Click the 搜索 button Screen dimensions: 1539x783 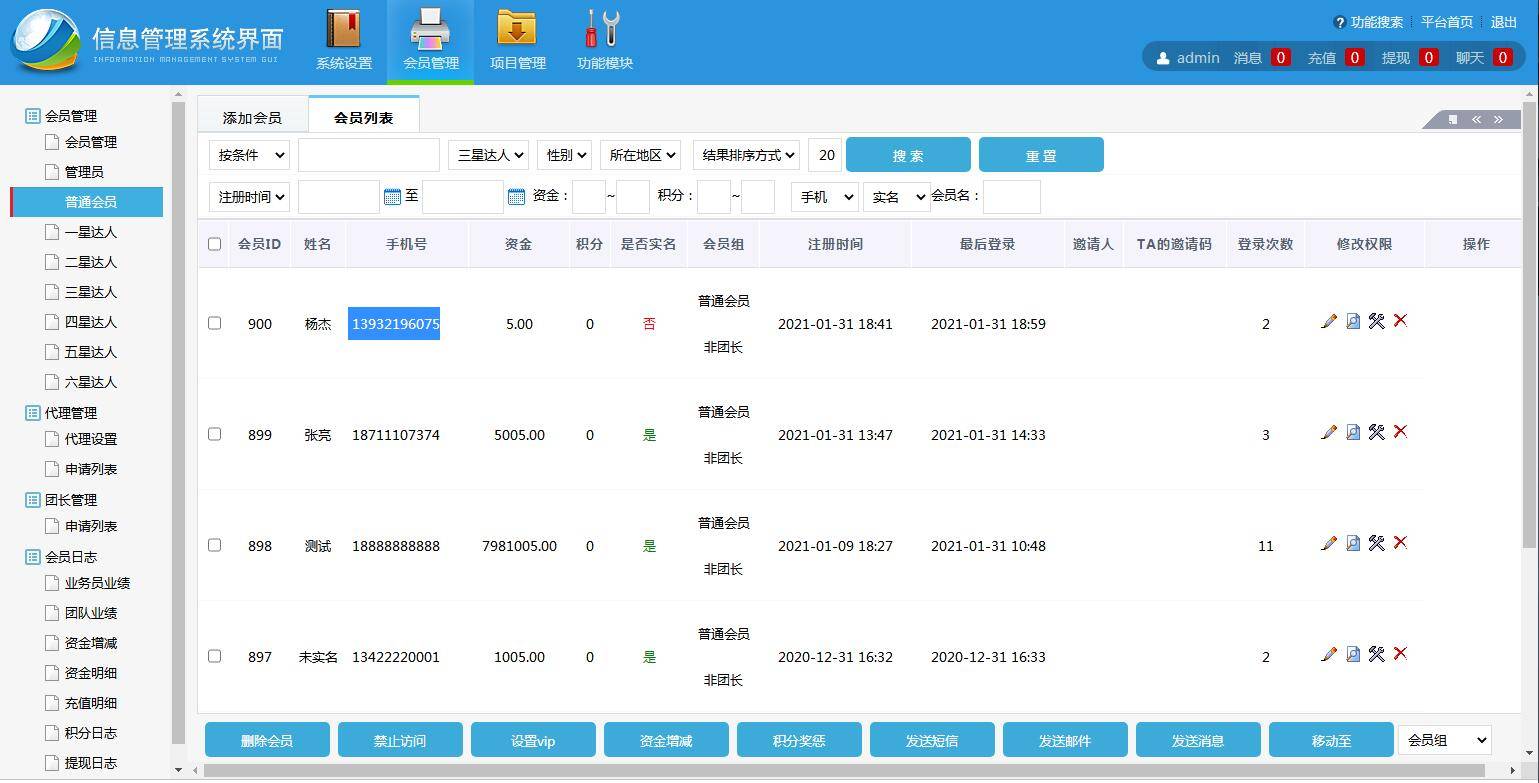pos(907,154)
